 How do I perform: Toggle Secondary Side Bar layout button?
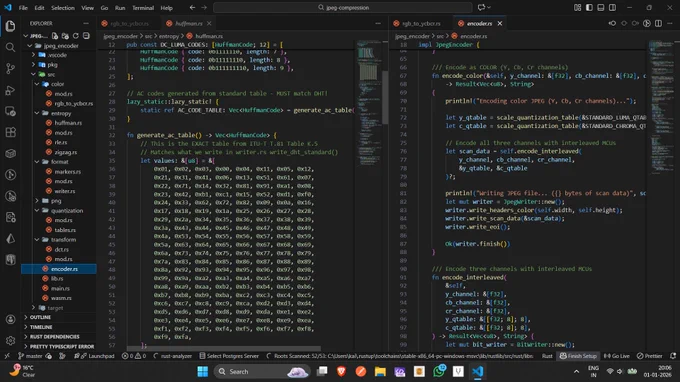pyautogui.click(x=612, y=7)
